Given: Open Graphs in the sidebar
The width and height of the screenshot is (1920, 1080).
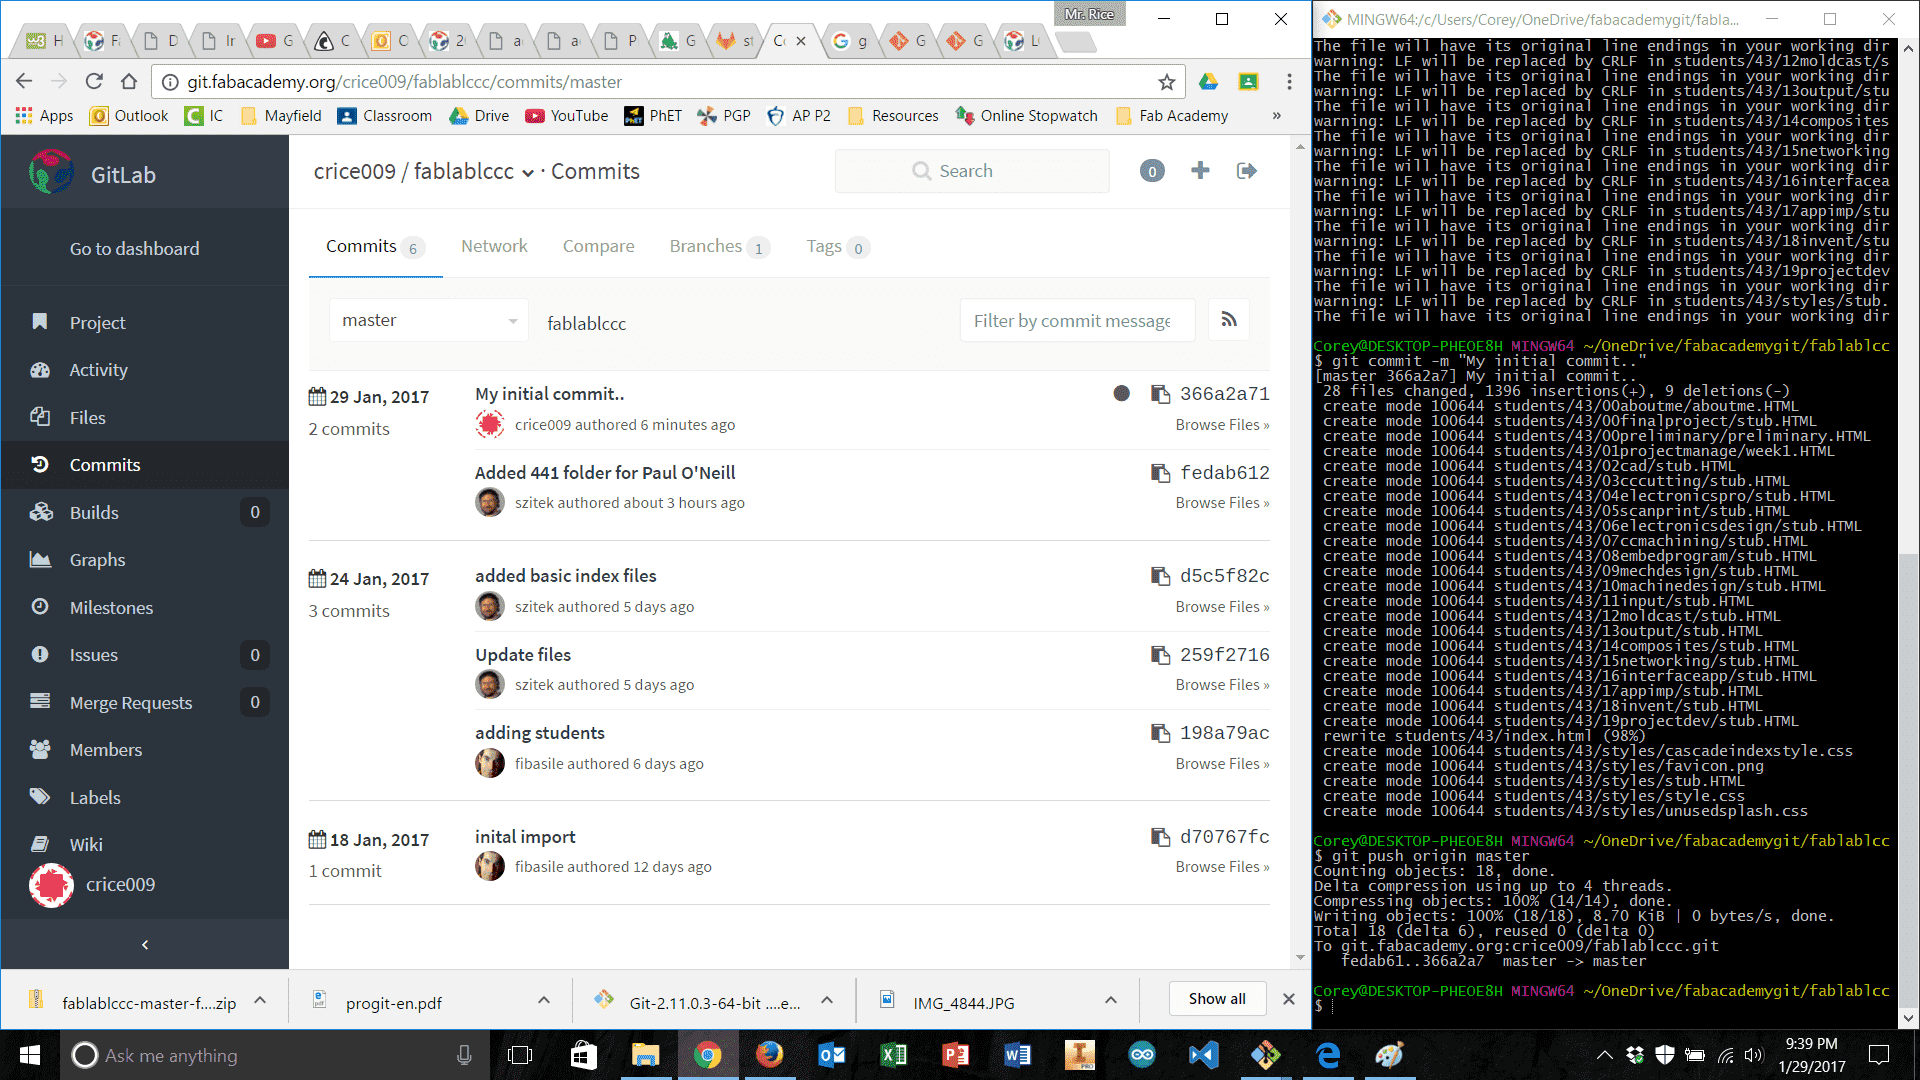Looking at the screenshot, I should tap(97, 560).
